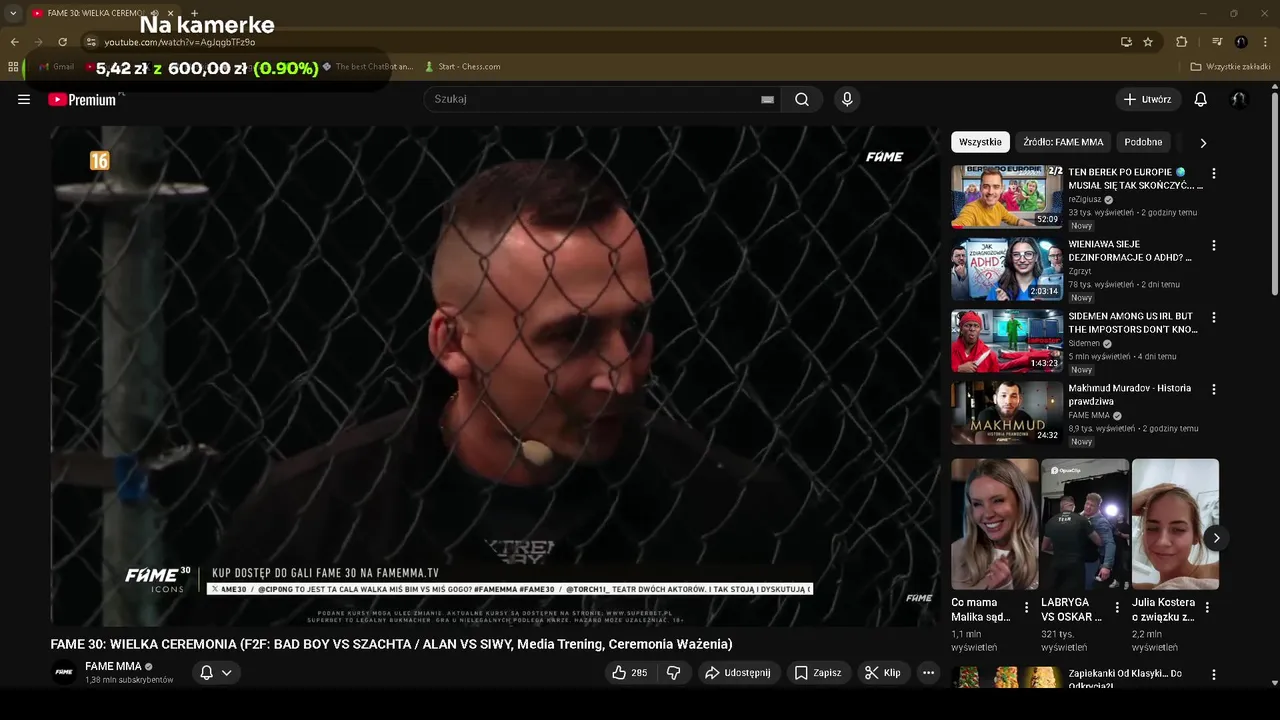Show more filter chips with the arrow
This screenshot has width=1280, height=720.
pos(1203,142)
